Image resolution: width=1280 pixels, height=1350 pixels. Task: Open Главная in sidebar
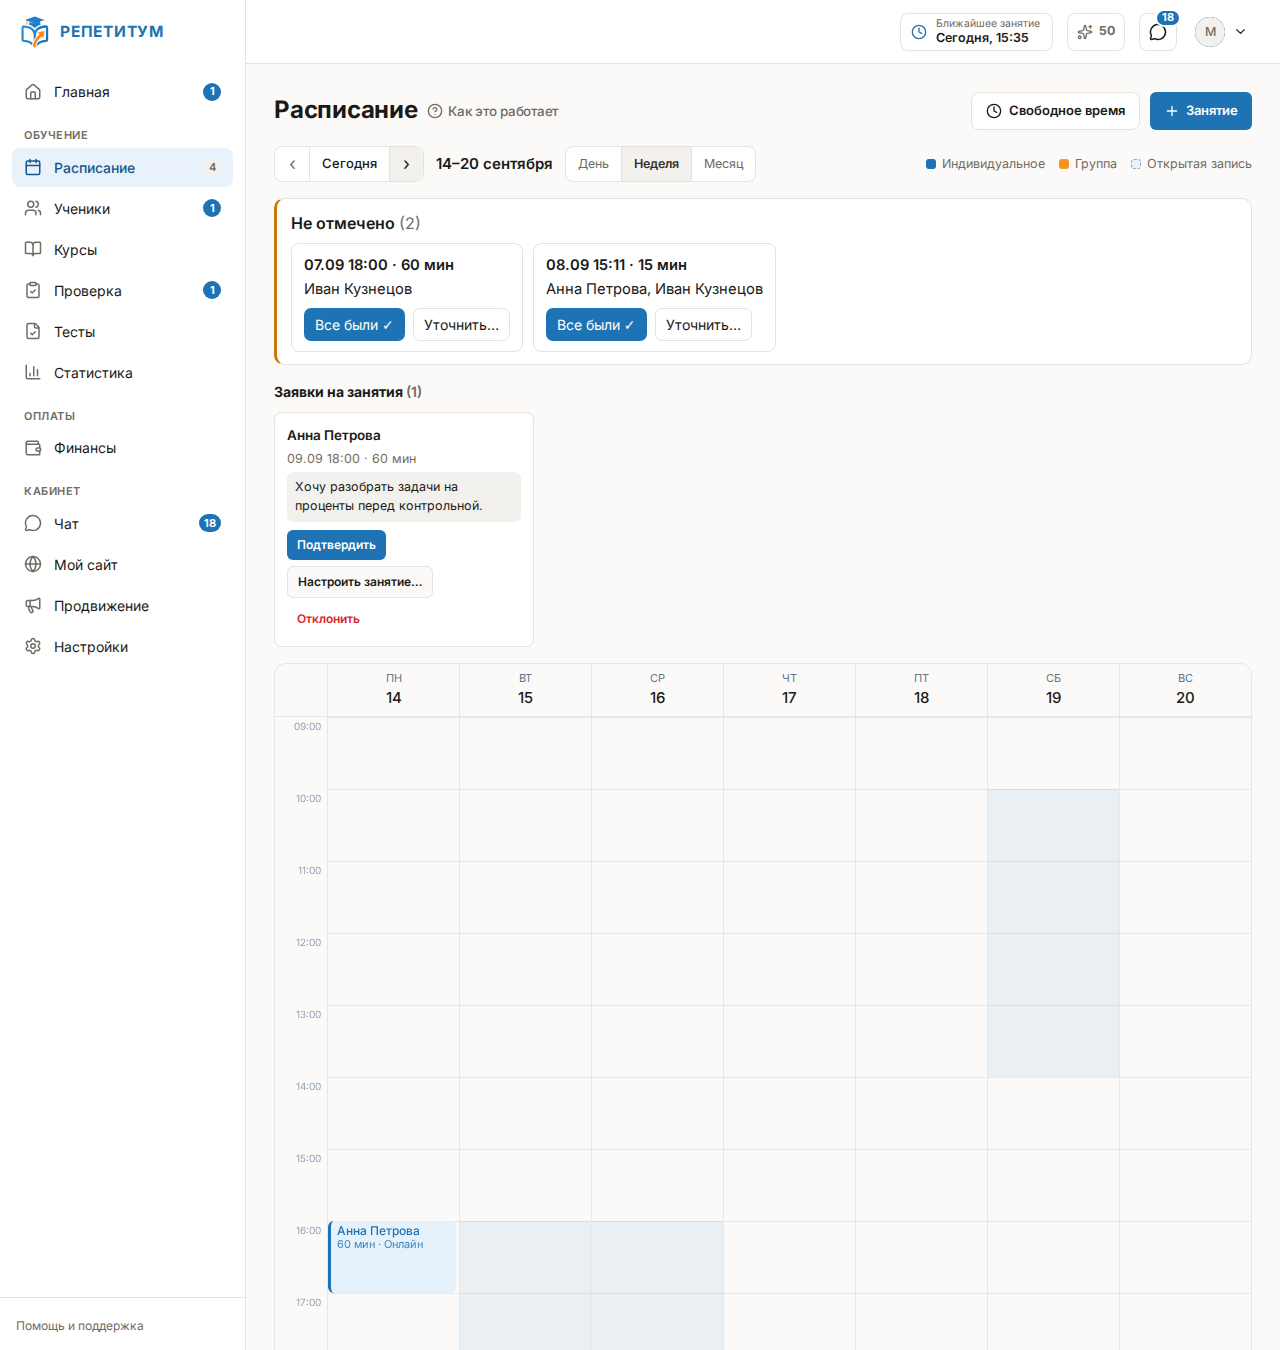point(122,92)
